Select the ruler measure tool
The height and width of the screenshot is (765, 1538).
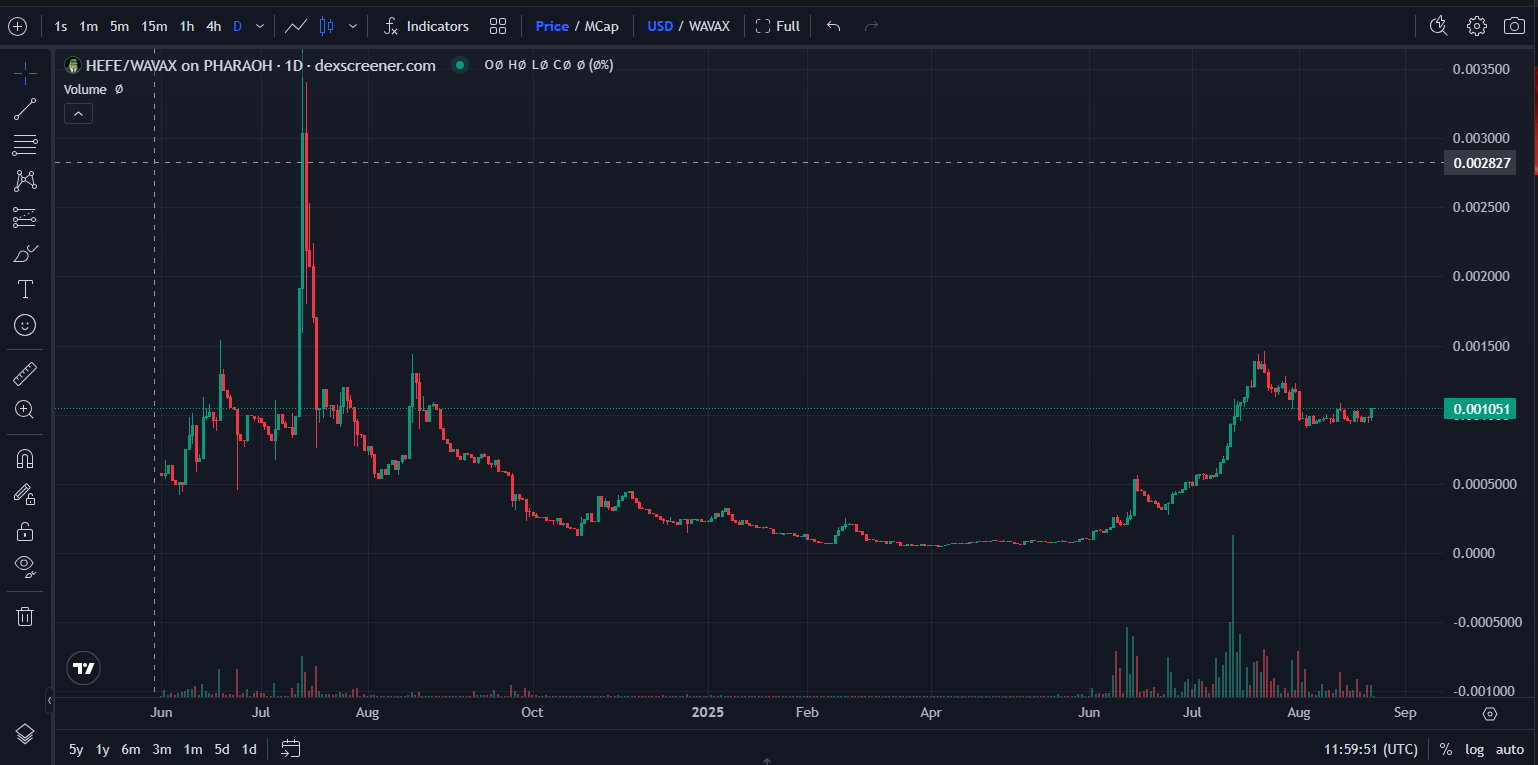tap(25, 374)
